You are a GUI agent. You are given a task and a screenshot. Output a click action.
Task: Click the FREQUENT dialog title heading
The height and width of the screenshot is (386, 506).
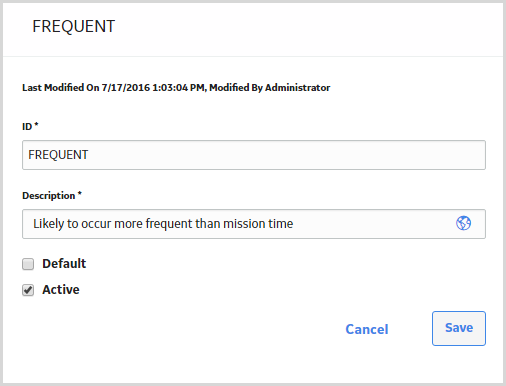pyautogui.click(x=74, y=26)
